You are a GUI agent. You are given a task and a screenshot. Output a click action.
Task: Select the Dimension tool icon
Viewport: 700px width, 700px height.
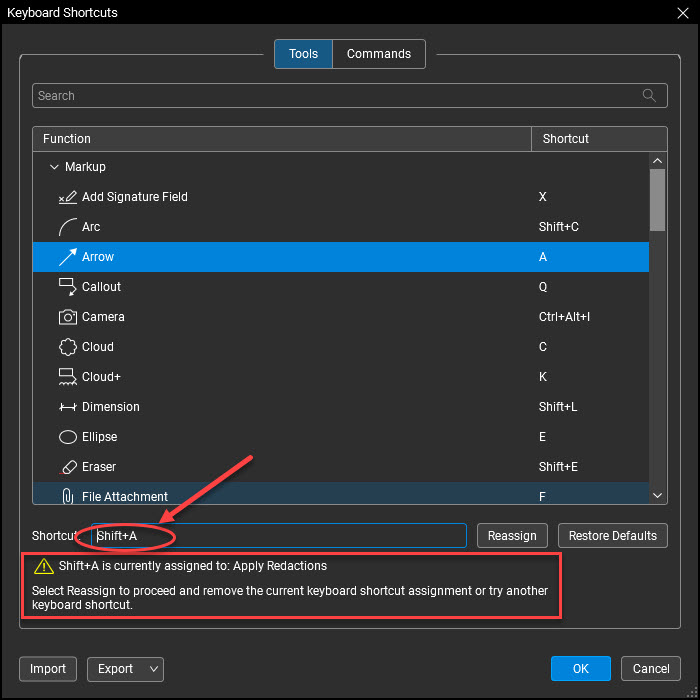[x=68, y=407]
